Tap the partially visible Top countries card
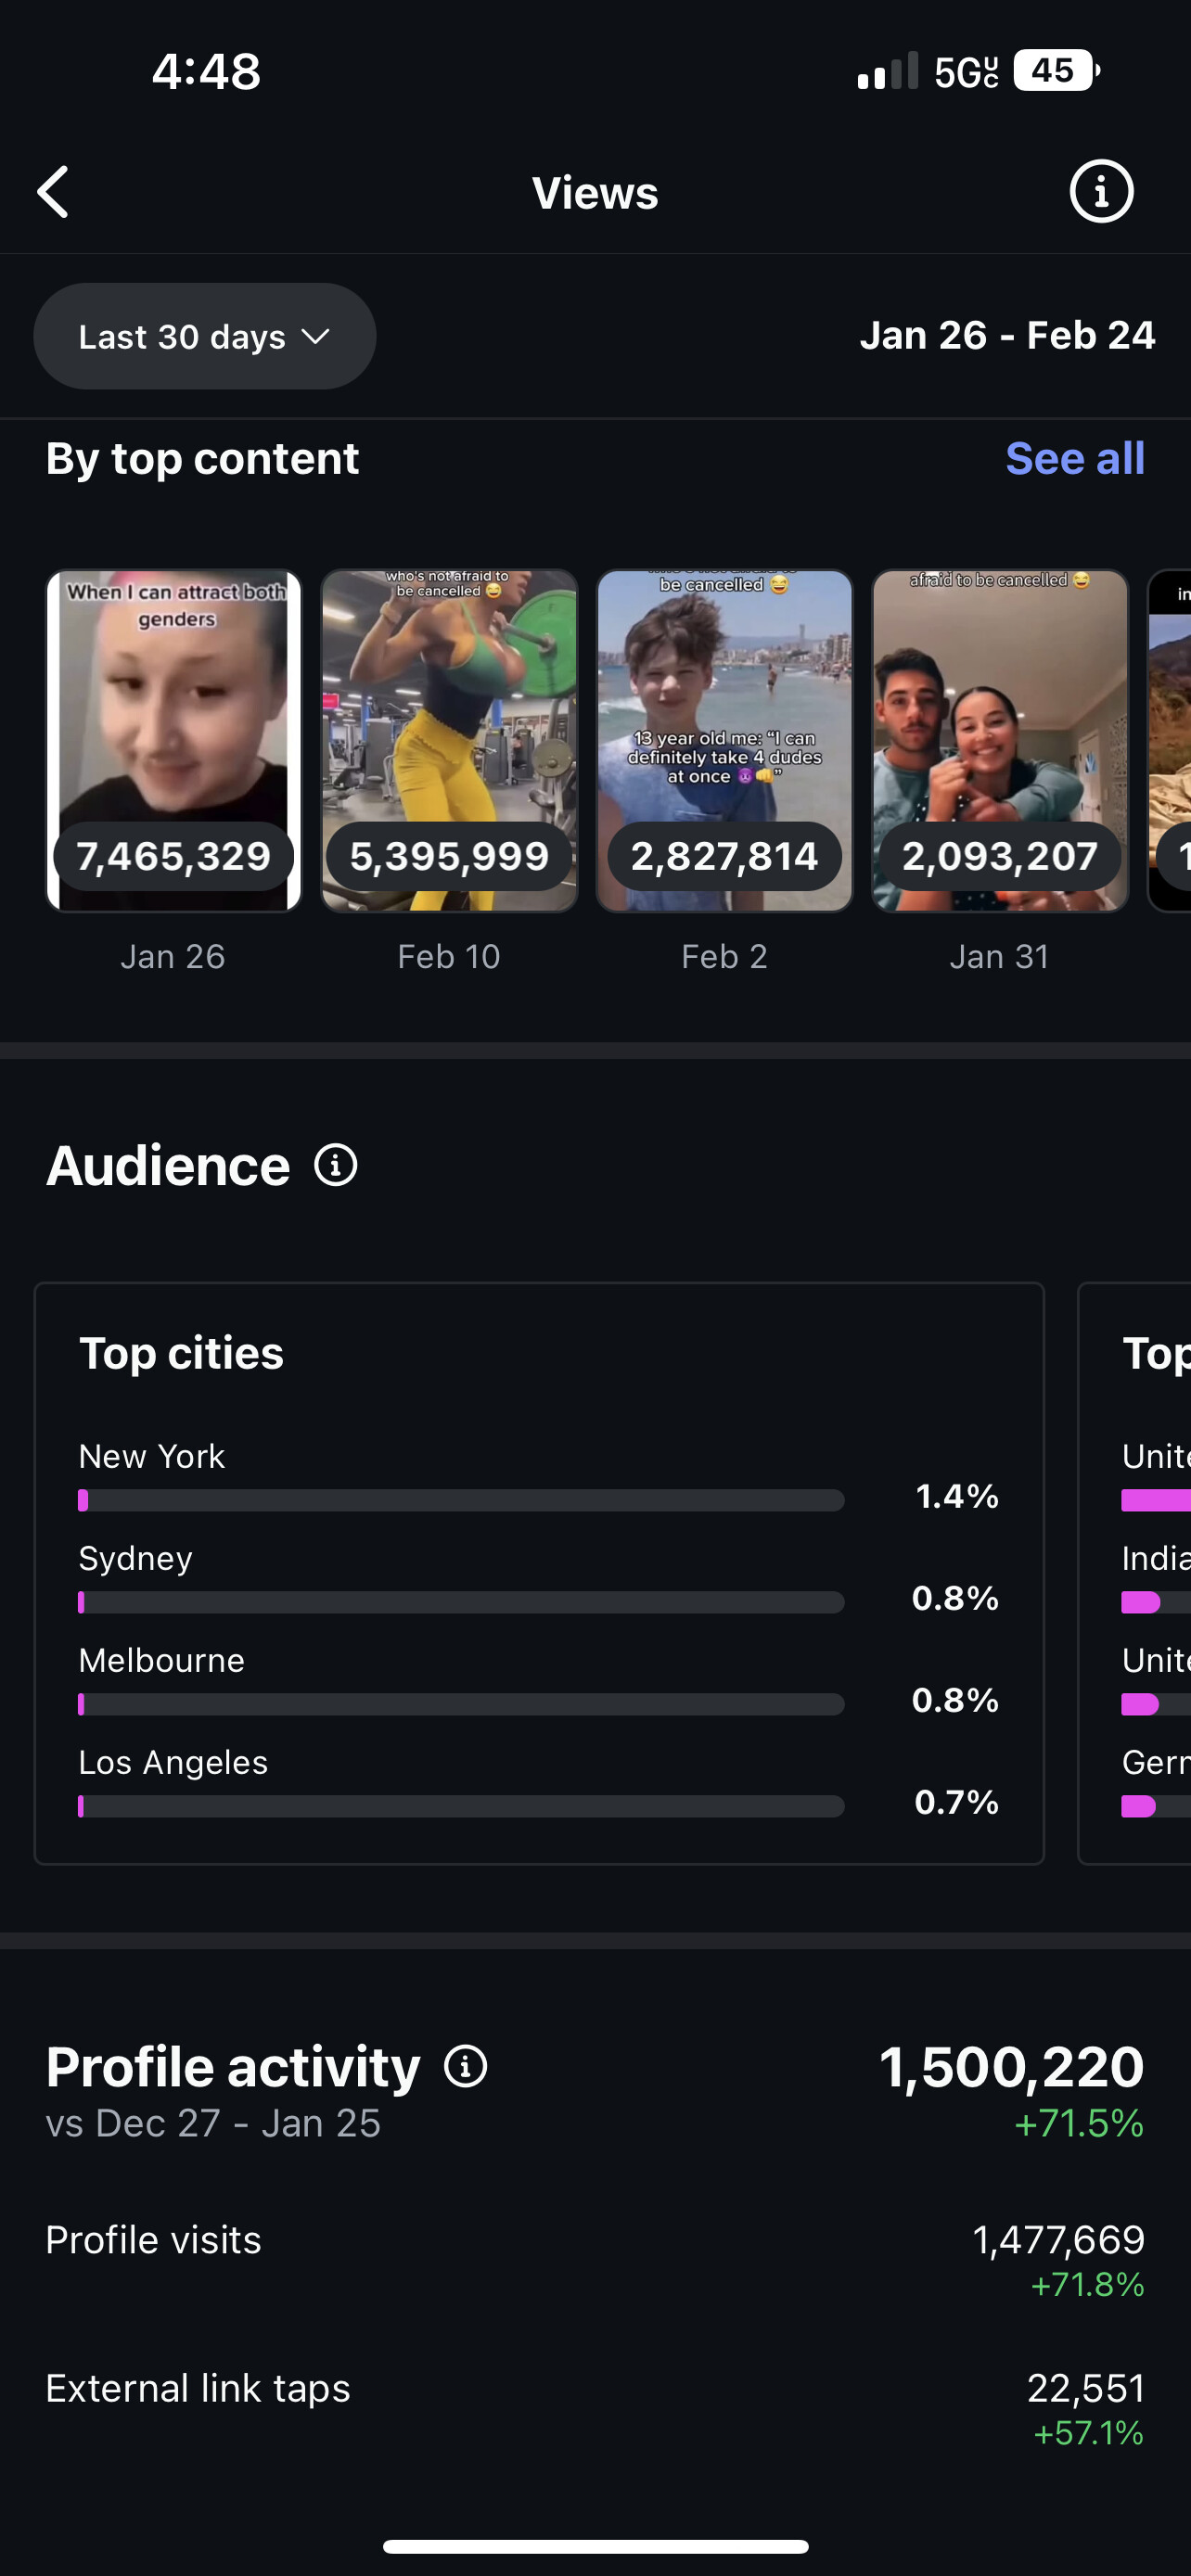Screen dimensions: 1191x2576 [1135, 1573]
